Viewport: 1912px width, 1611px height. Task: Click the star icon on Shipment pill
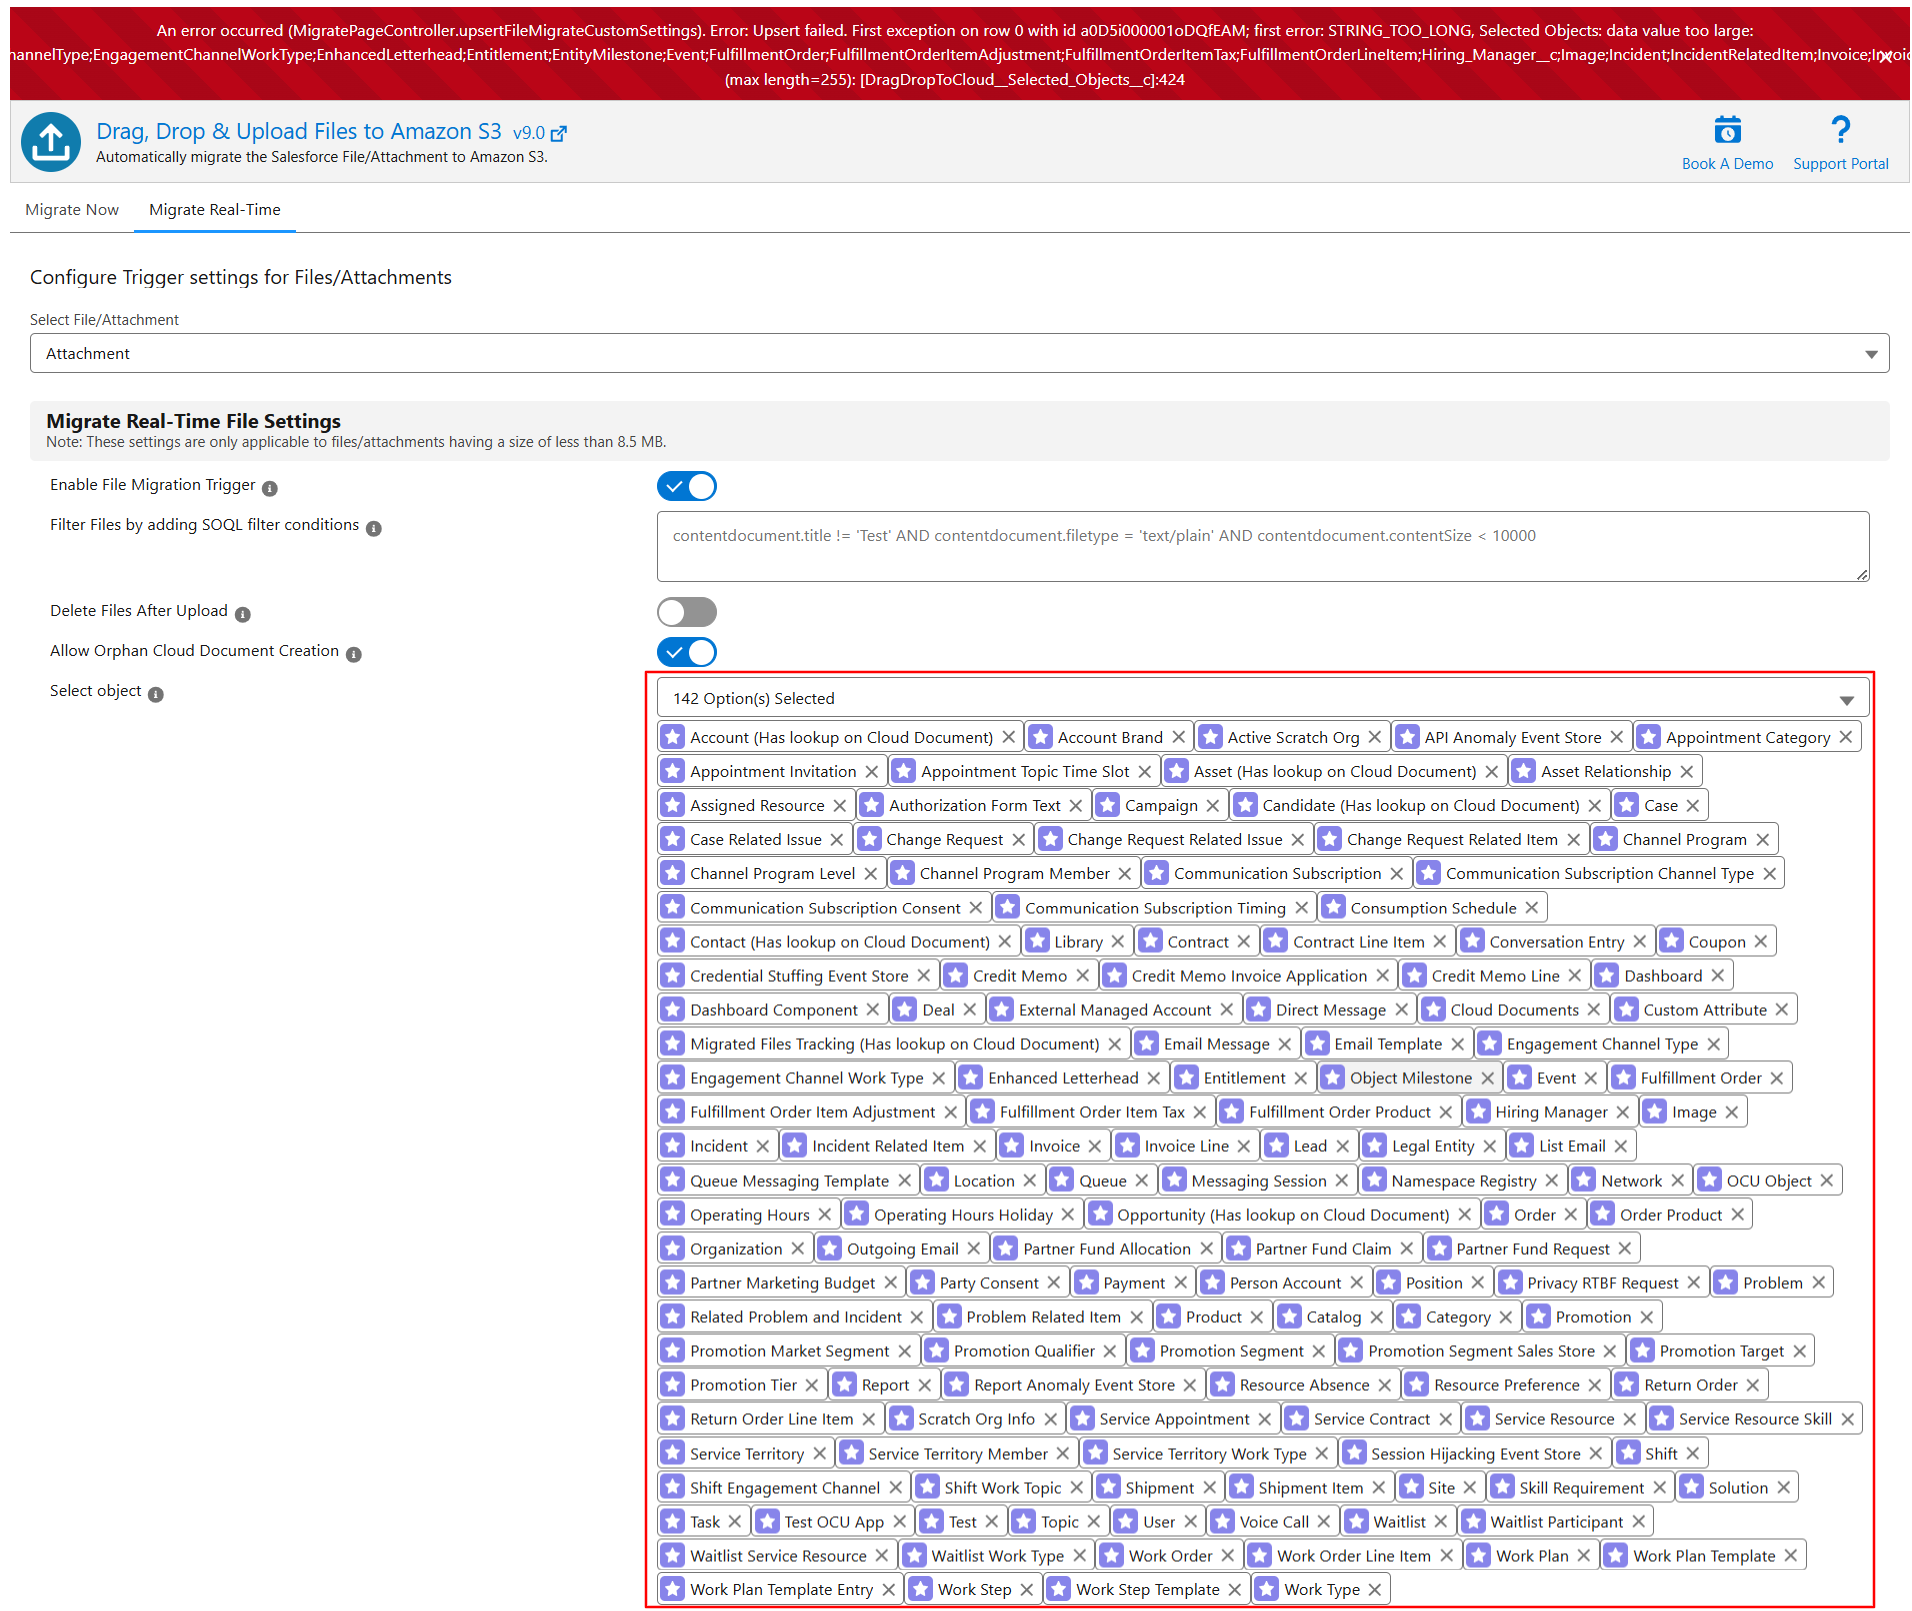point(1109,1487)
